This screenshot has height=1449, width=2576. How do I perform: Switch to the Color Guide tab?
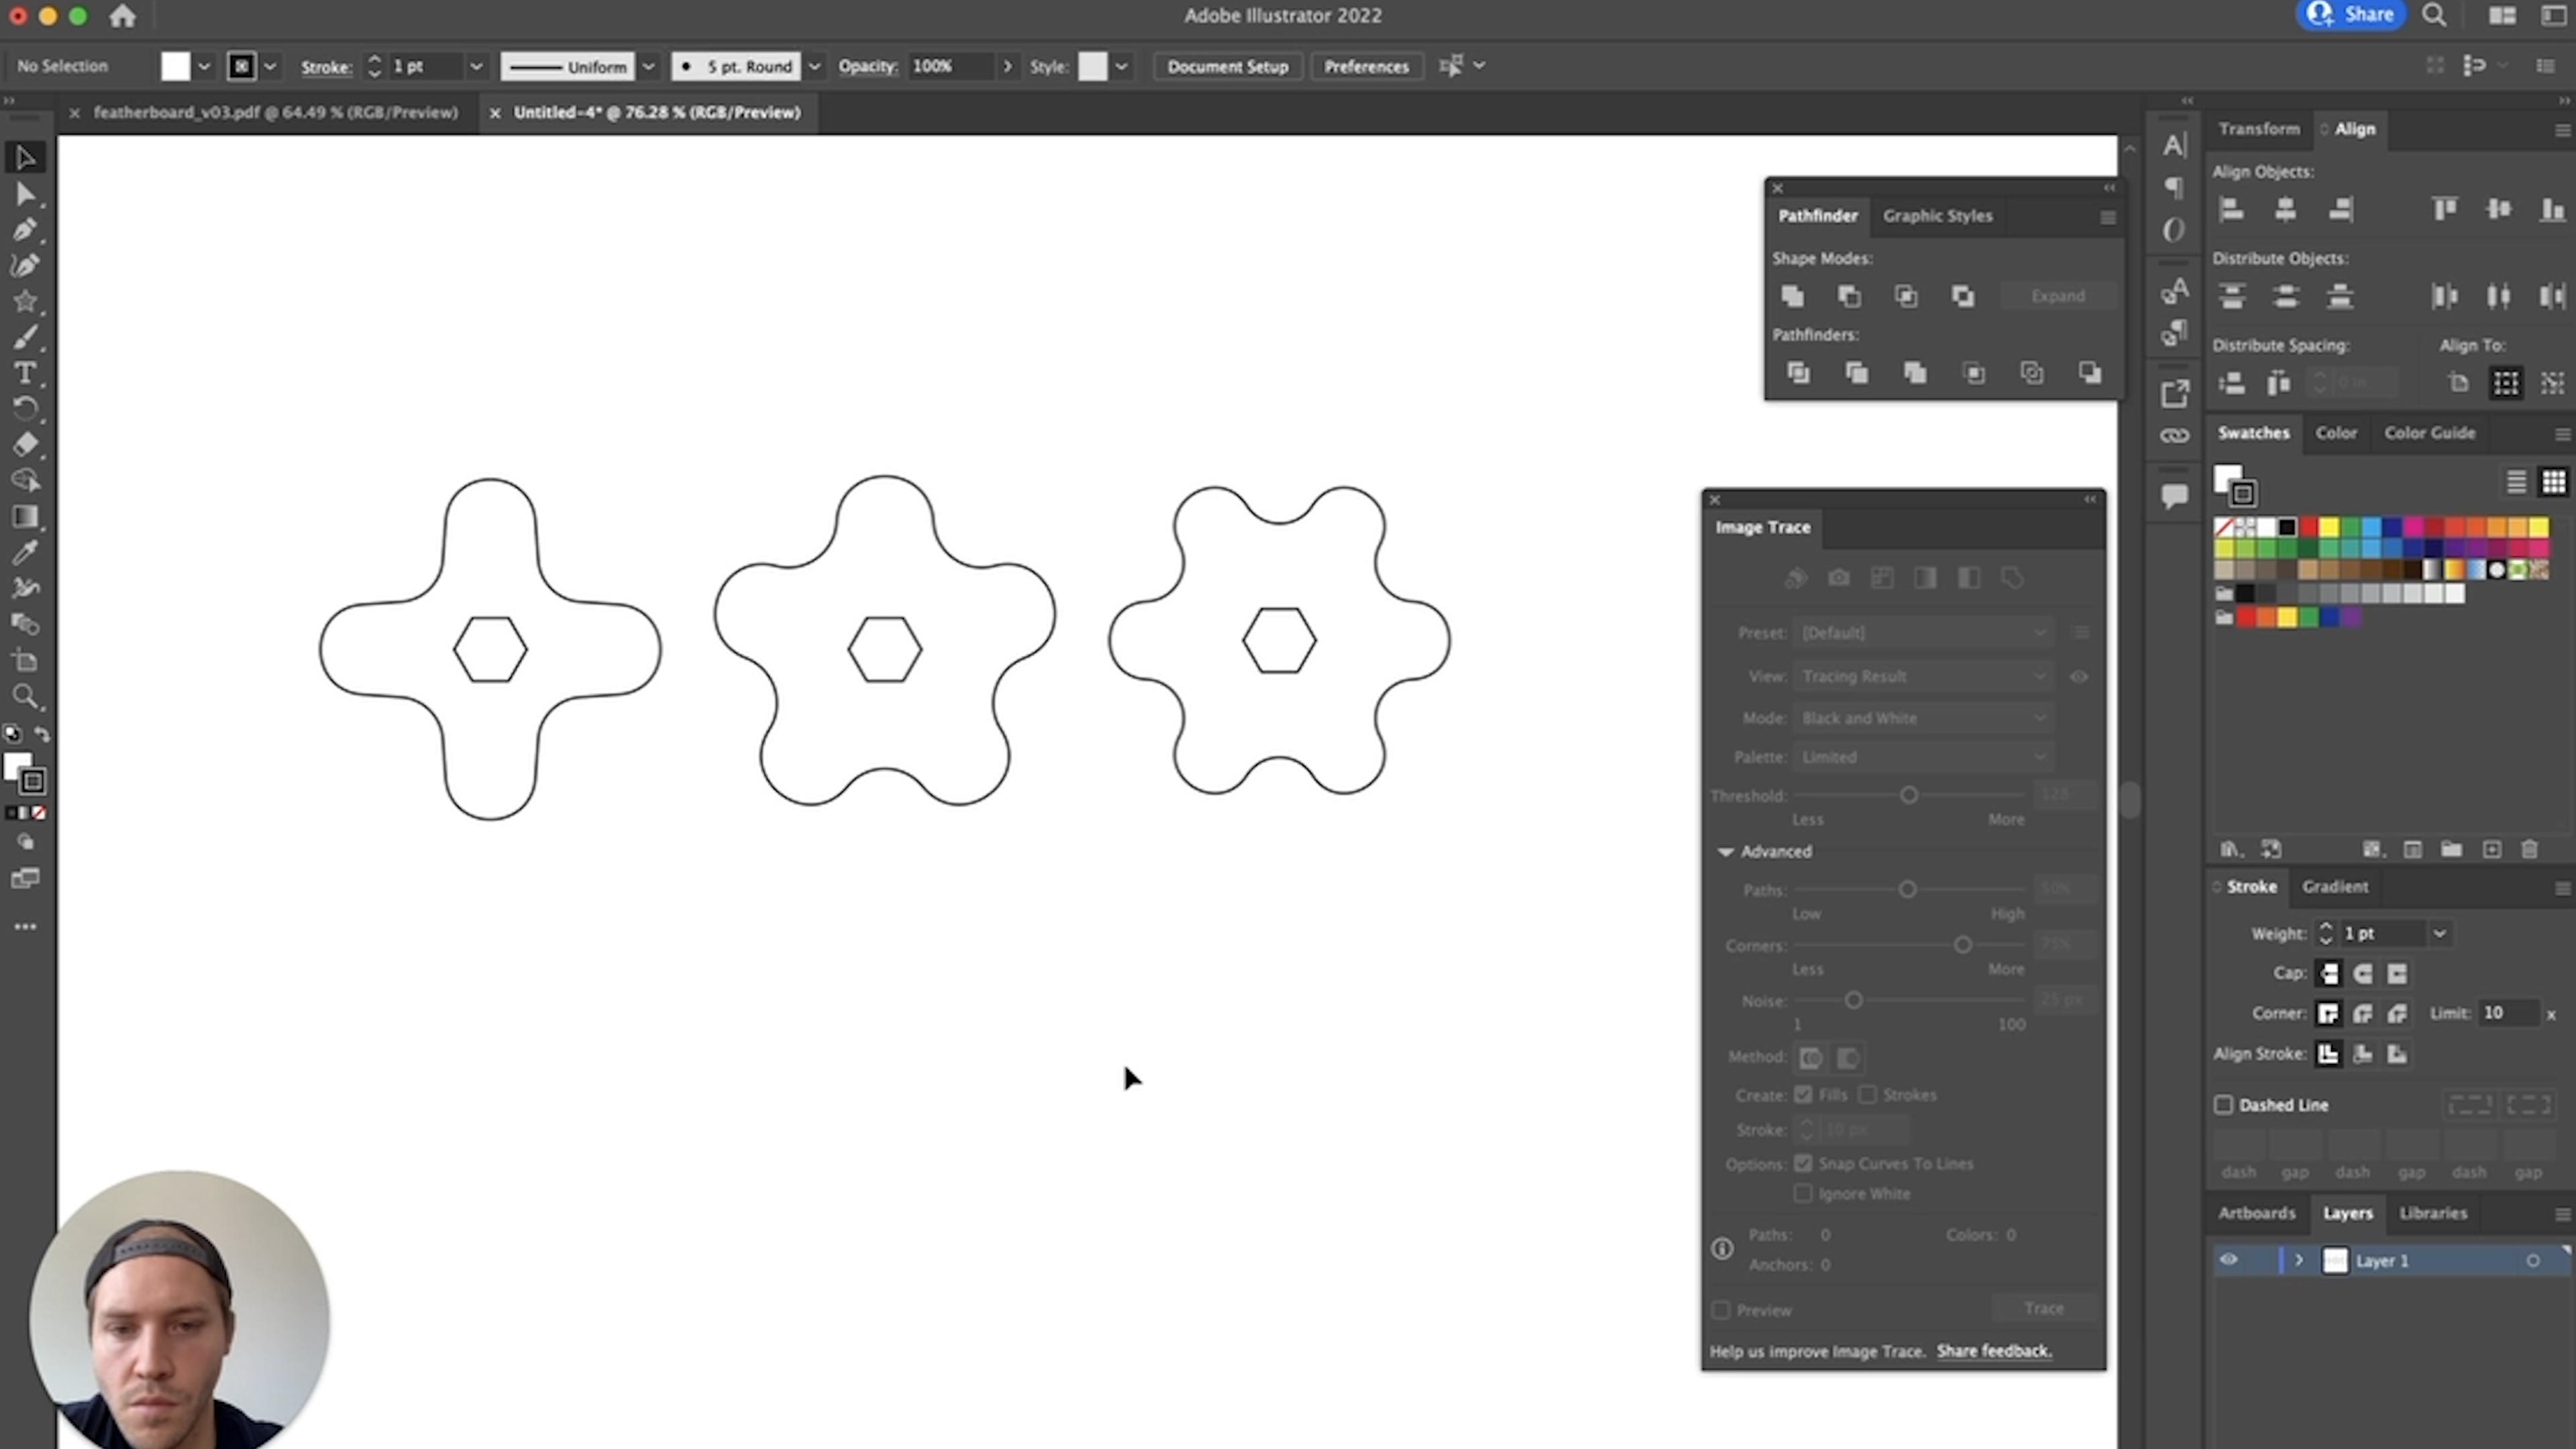point(2429,433)
